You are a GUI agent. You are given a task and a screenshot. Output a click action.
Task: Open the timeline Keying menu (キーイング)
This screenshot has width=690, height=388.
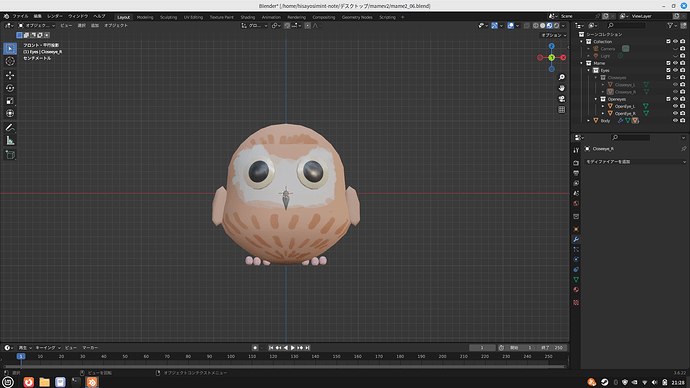[48, 348]
